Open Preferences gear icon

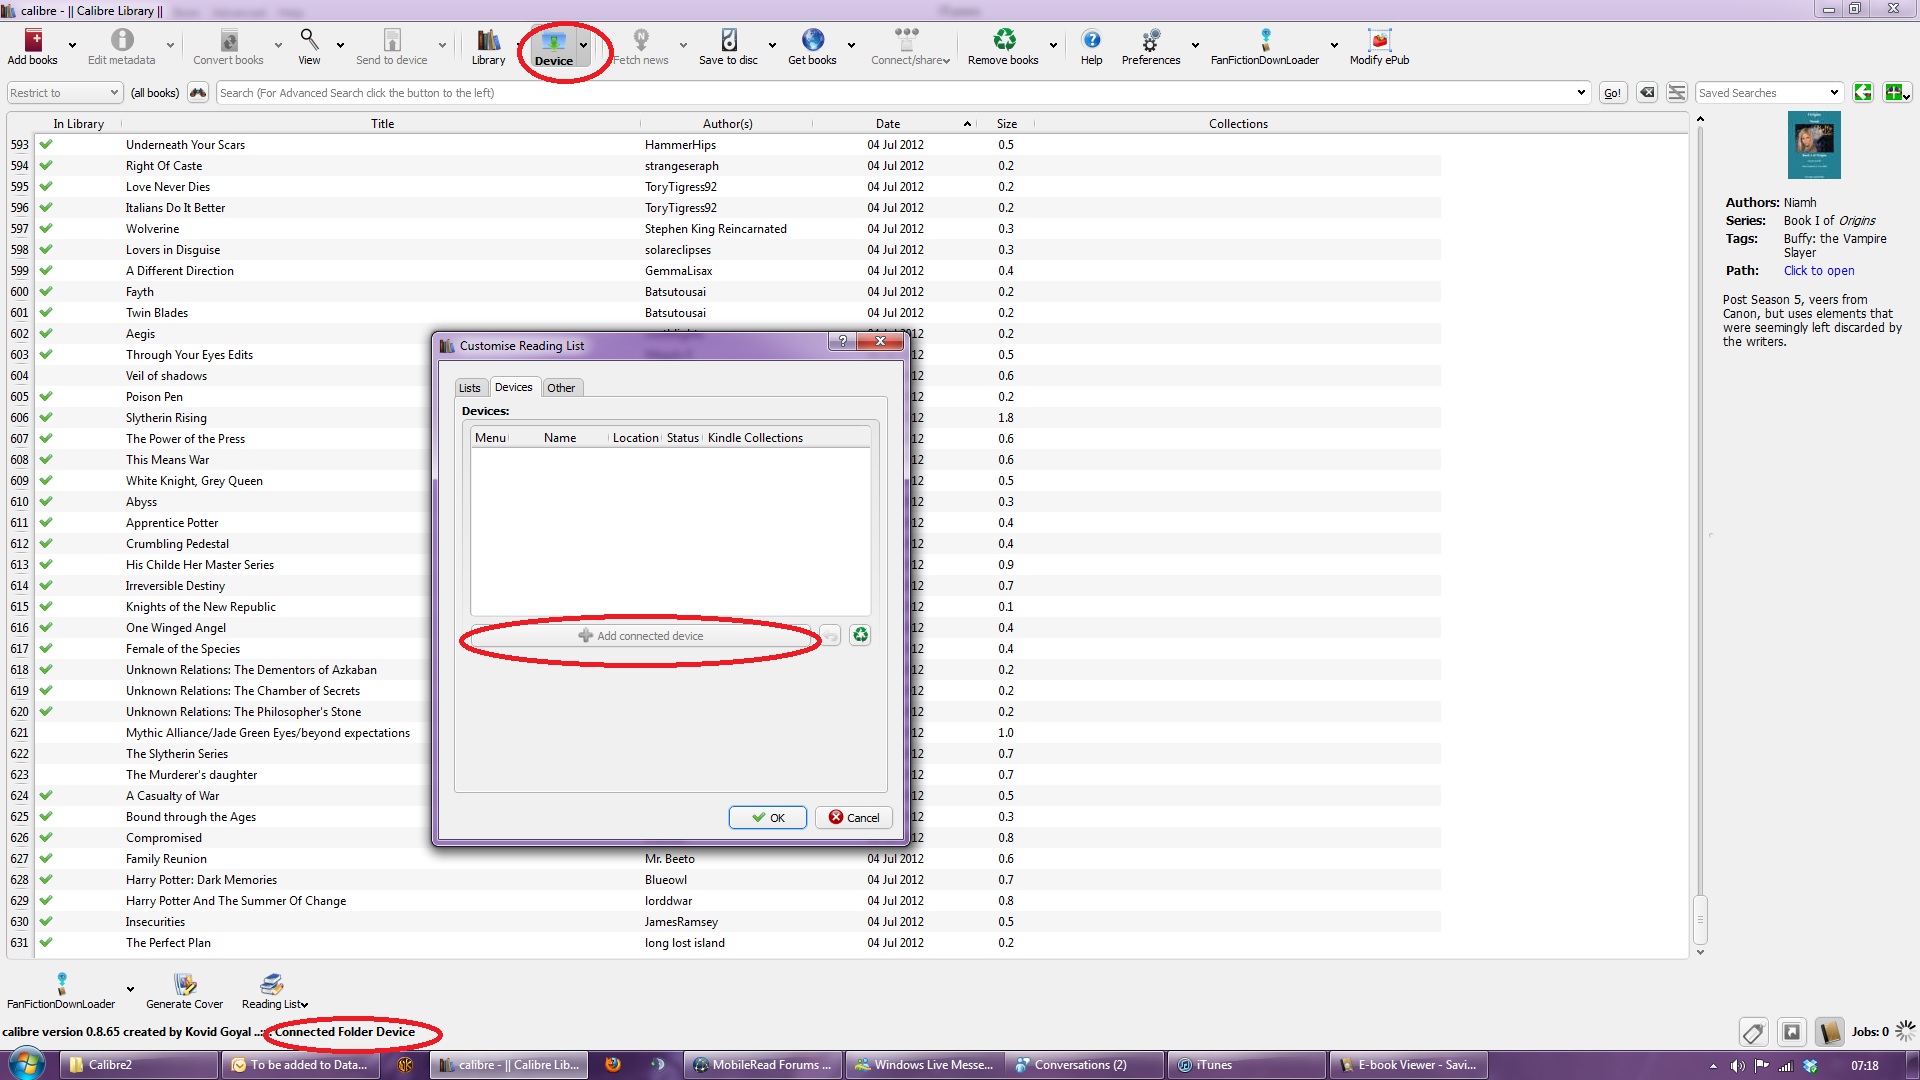point(1150,41)
